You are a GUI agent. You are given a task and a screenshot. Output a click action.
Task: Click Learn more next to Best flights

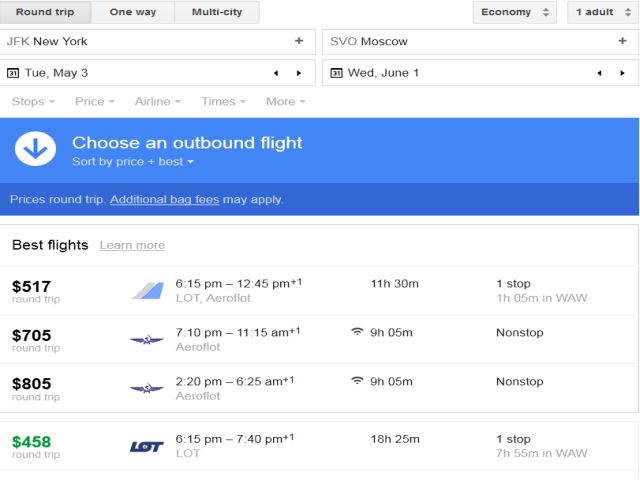pos(132,245)
